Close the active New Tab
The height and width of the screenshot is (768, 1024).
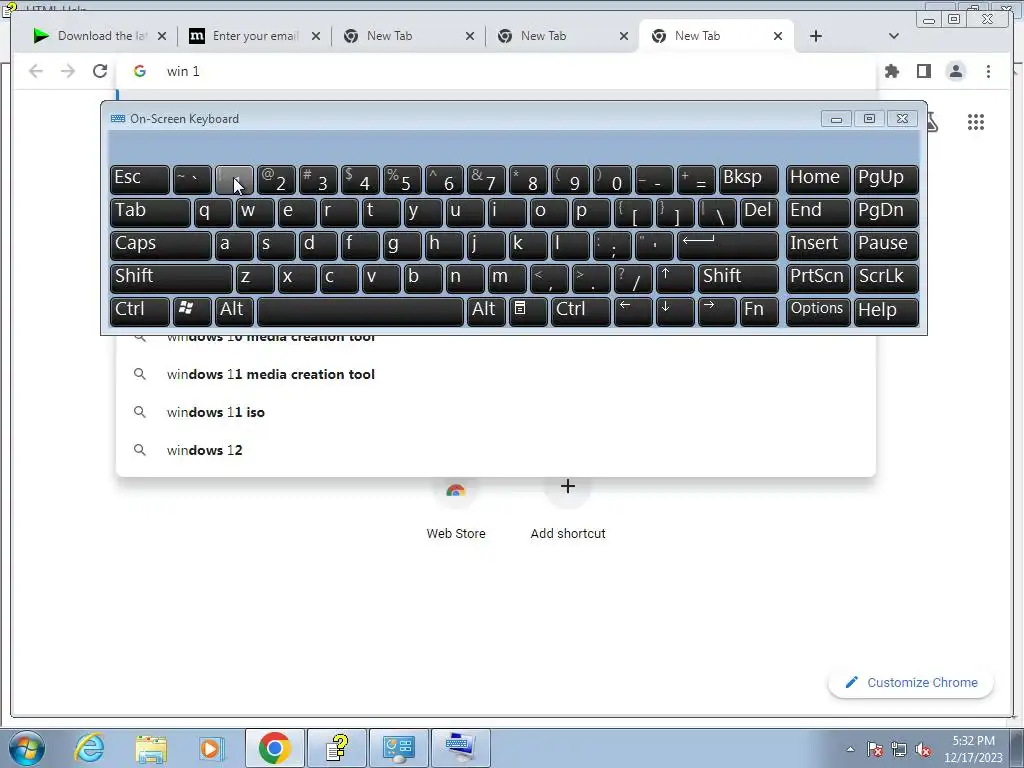[x=778, y=36]
